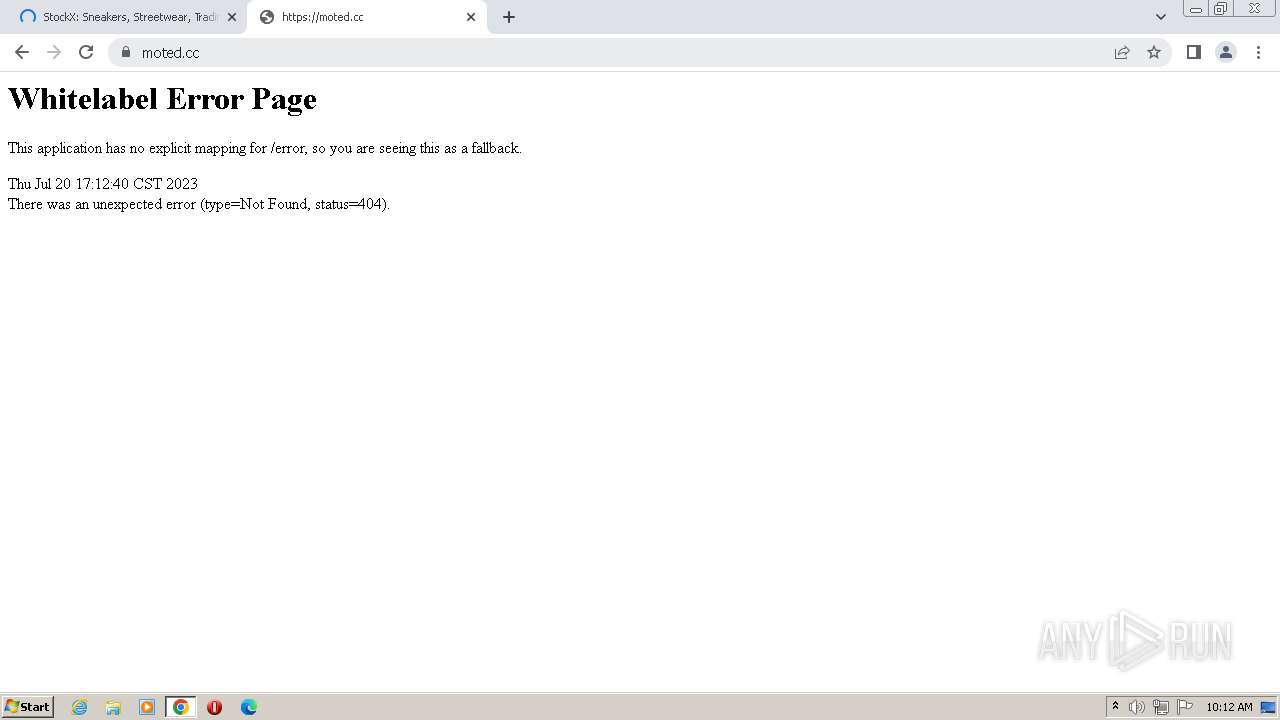Close the StockX tab

pyautogui.click(x=232, y=17)
